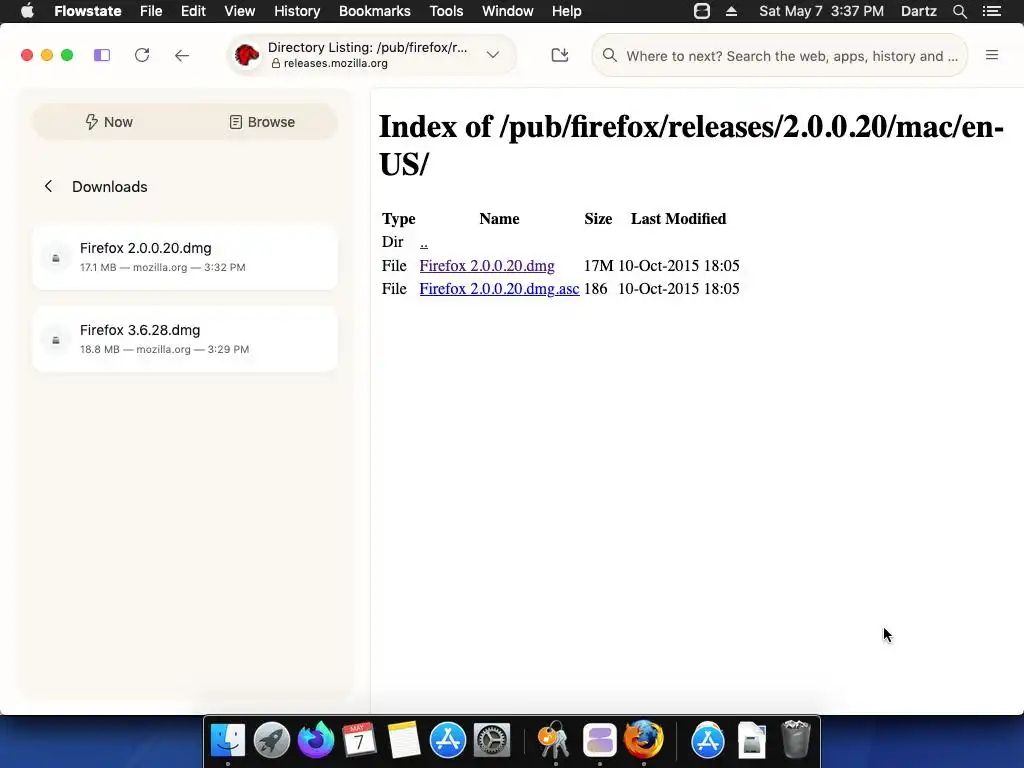Select the Firefox 3.6.28.dmg download entry
This screenshot has width=1024, height=768.
[185, 339]
